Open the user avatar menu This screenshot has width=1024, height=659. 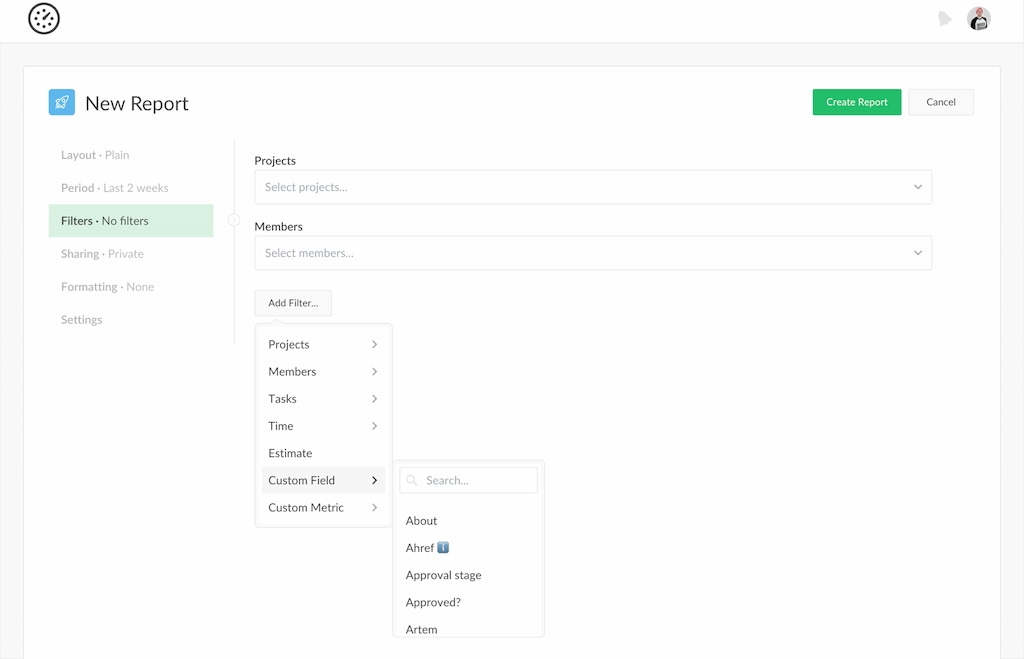pyautogui.click(x=978, y=19)
